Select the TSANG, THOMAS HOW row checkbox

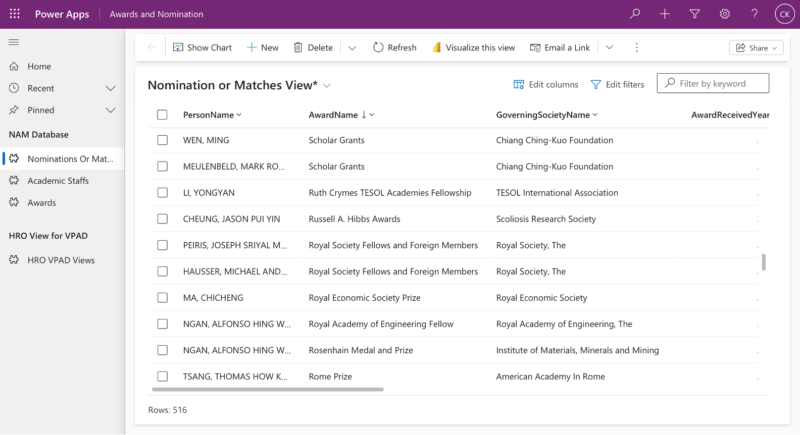pos(162,376)
